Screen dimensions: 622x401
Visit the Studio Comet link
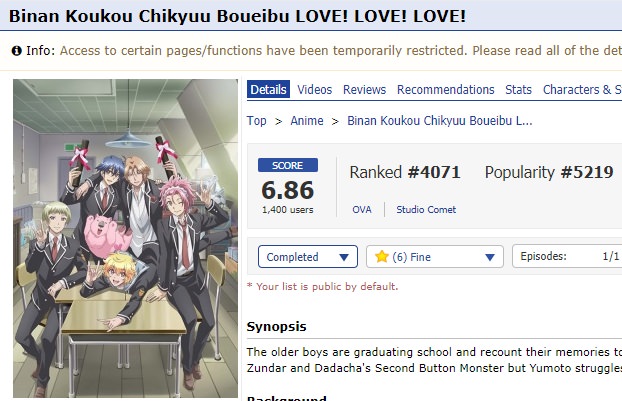[426, 209]
